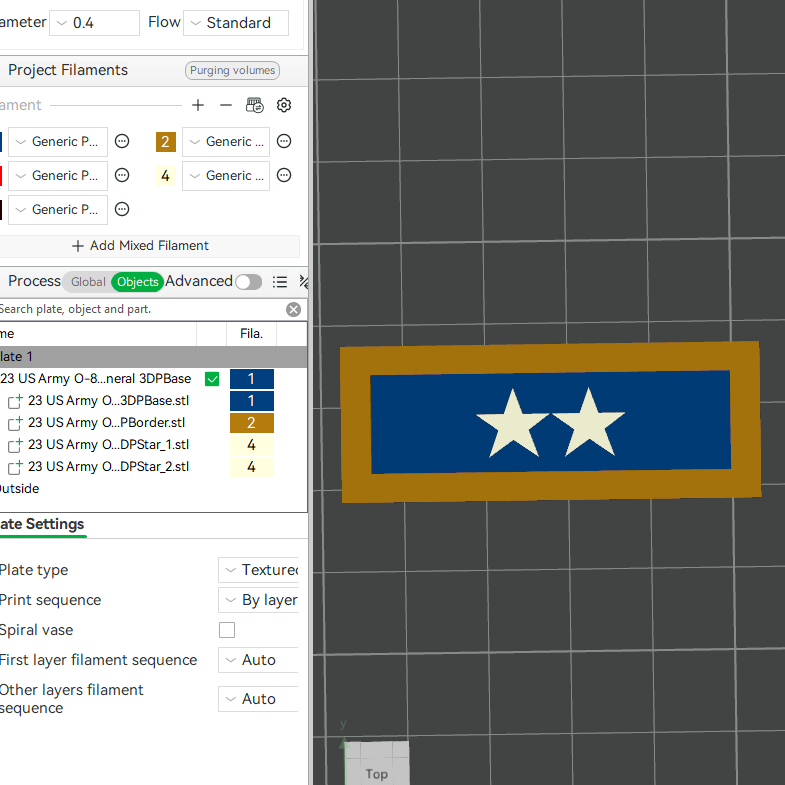Remove filament with minus icon
The image size is (785, 785).
tap(226, 105)
